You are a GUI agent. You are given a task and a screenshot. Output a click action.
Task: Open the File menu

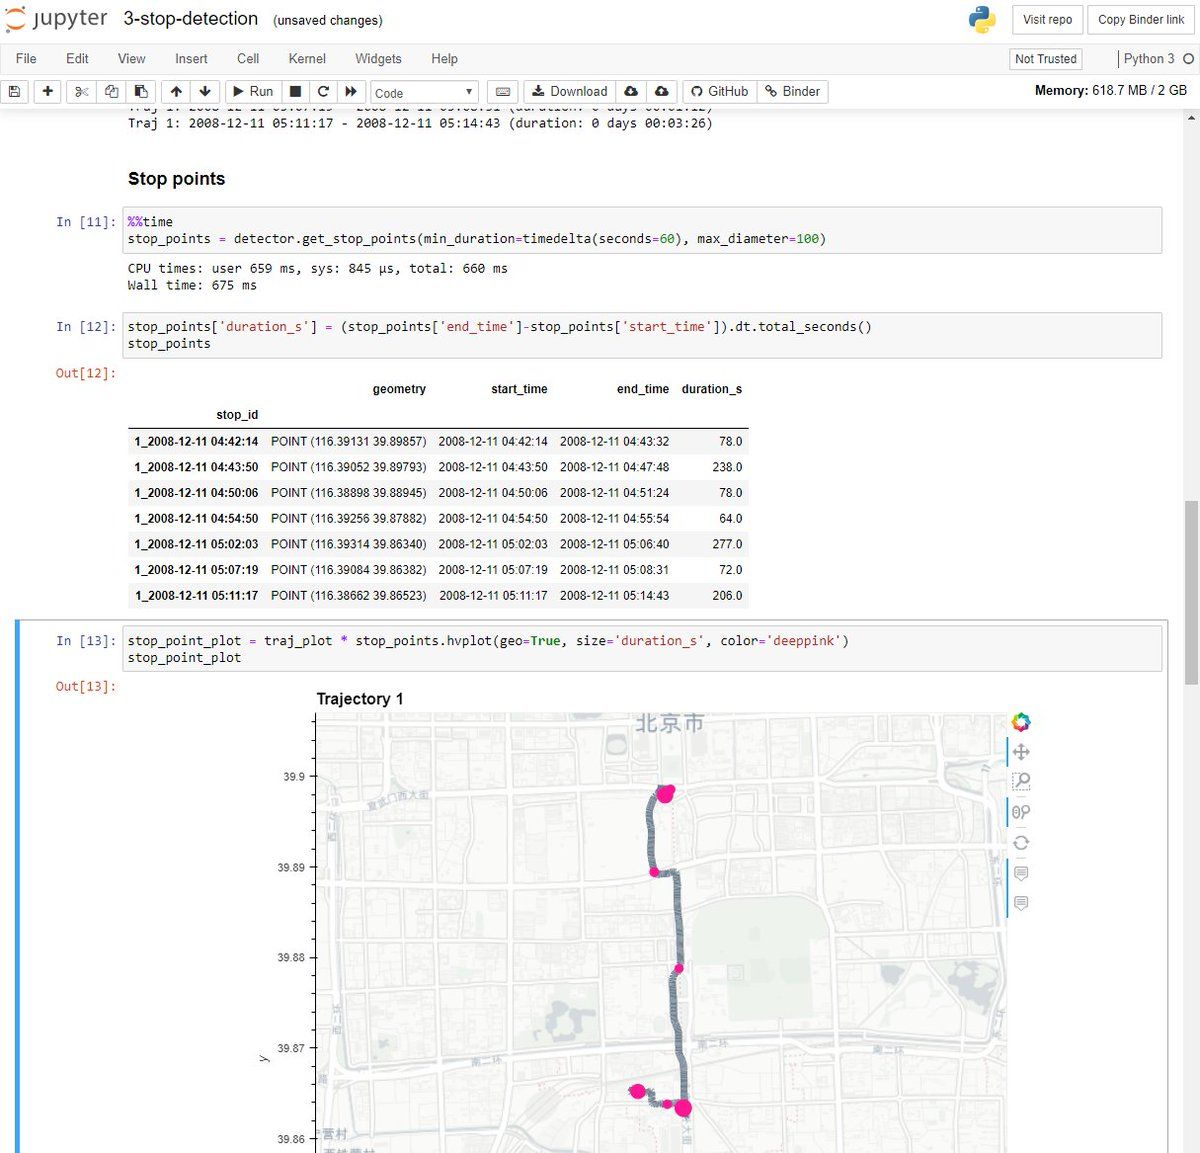[26, 59]
